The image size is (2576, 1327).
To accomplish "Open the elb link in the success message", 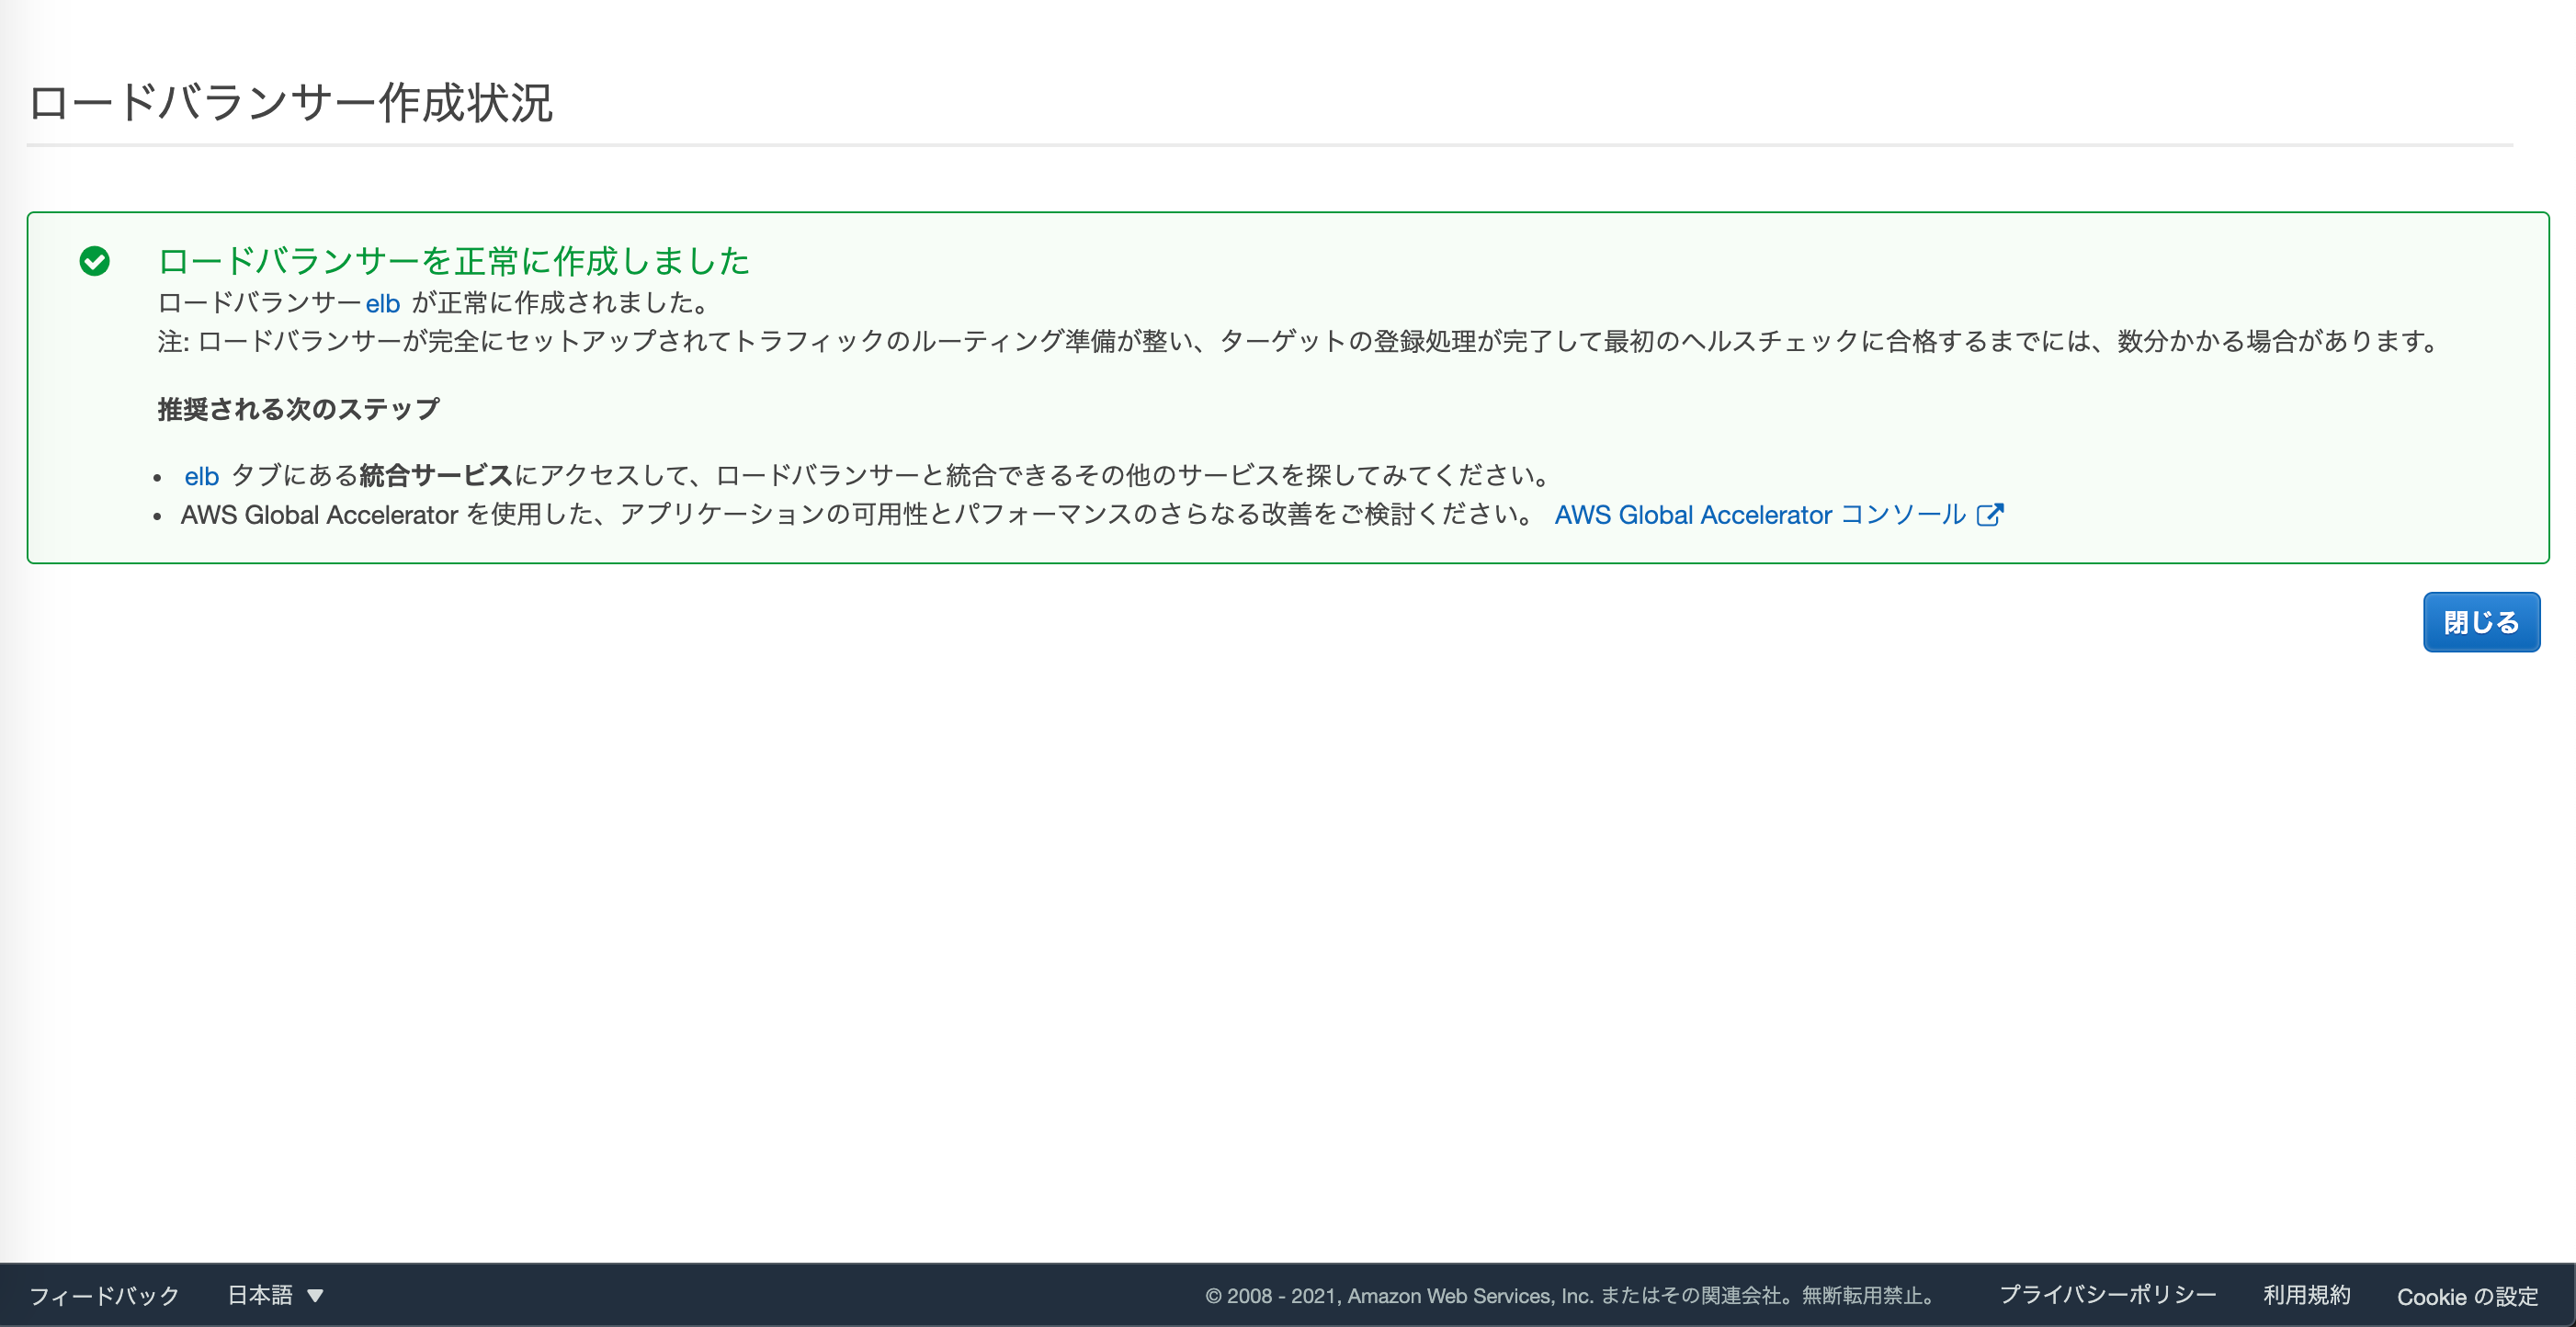I will click(x=385, y=302).
